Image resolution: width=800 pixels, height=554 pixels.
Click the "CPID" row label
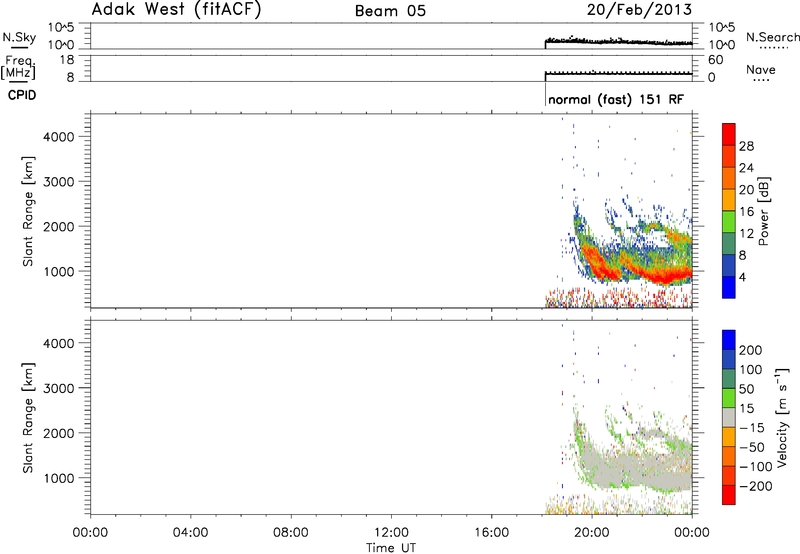[x=22, y=95]
